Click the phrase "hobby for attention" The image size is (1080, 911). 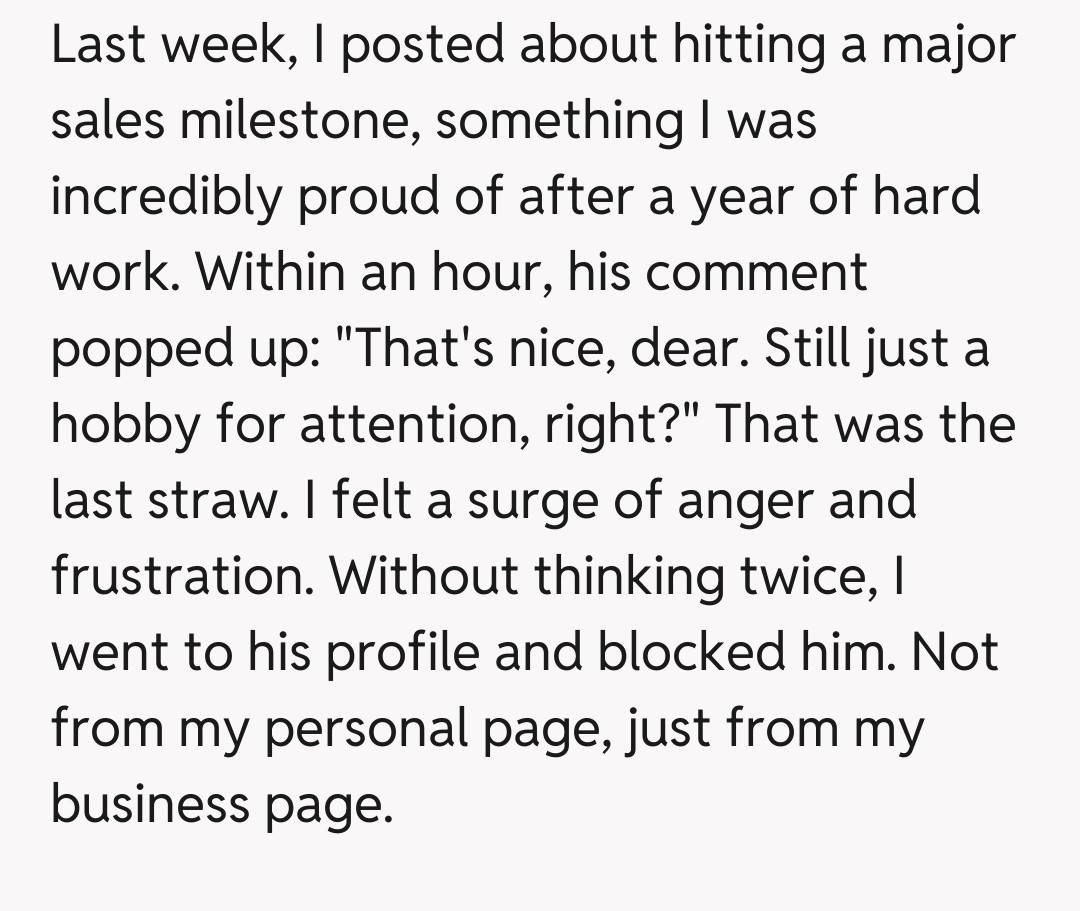click(290, 423)
